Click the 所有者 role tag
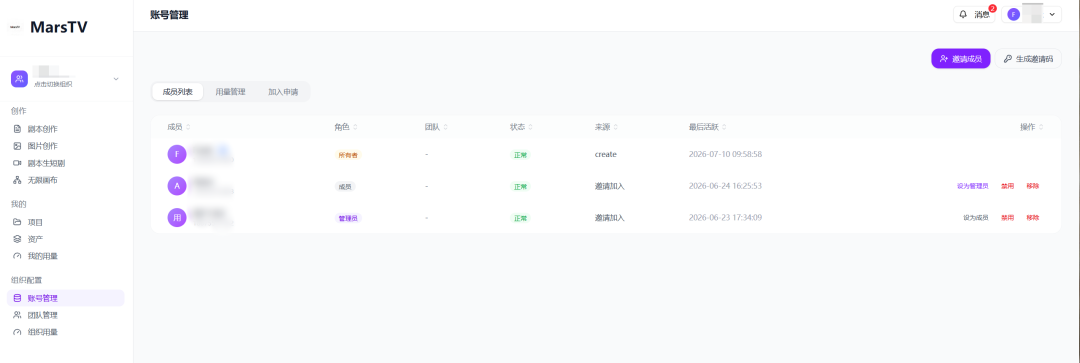This screenshot has height=363, width=1080. (x=348, y=155)
